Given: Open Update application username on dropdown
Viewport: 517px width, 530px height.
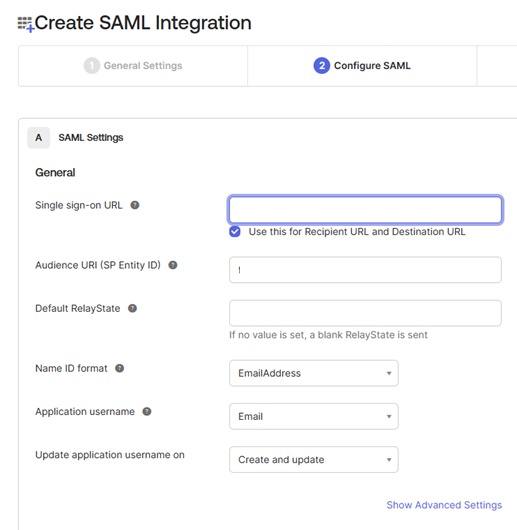Looking at the screenshot, I should (314, 460).
